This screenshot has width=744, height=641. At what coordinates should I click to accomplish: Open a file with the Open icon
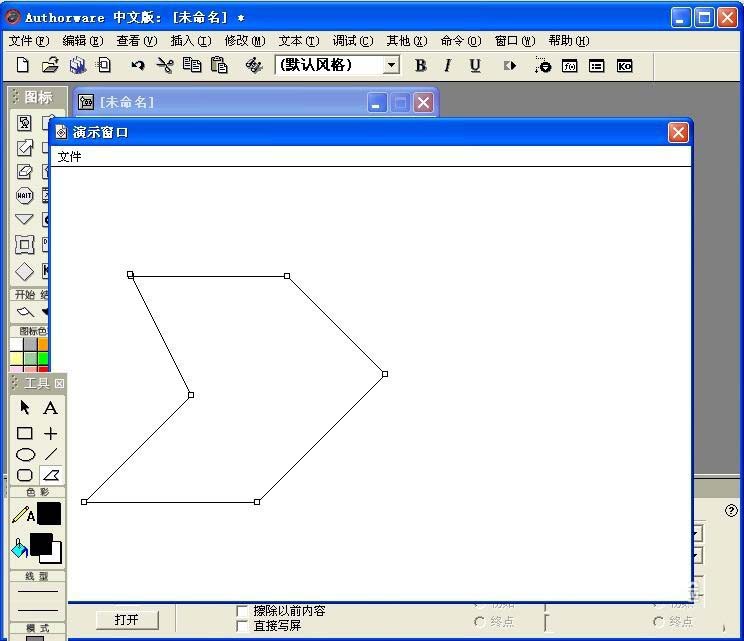tap(50, 65)
